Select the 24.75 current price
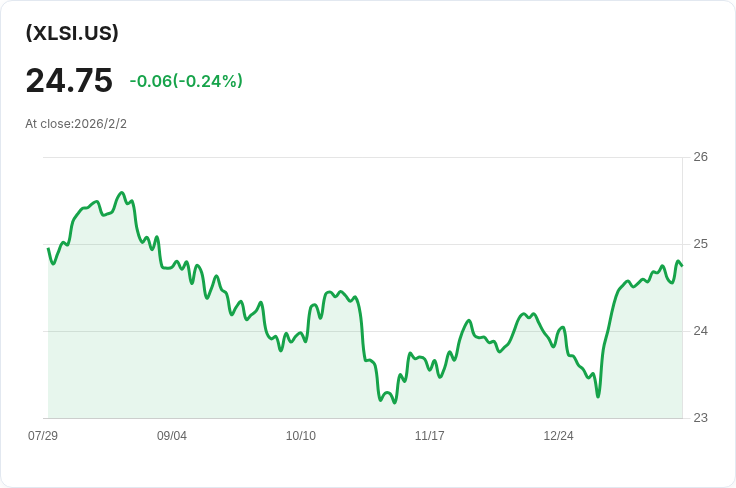The height and width of the screenshot is (488, 736). 69,81
